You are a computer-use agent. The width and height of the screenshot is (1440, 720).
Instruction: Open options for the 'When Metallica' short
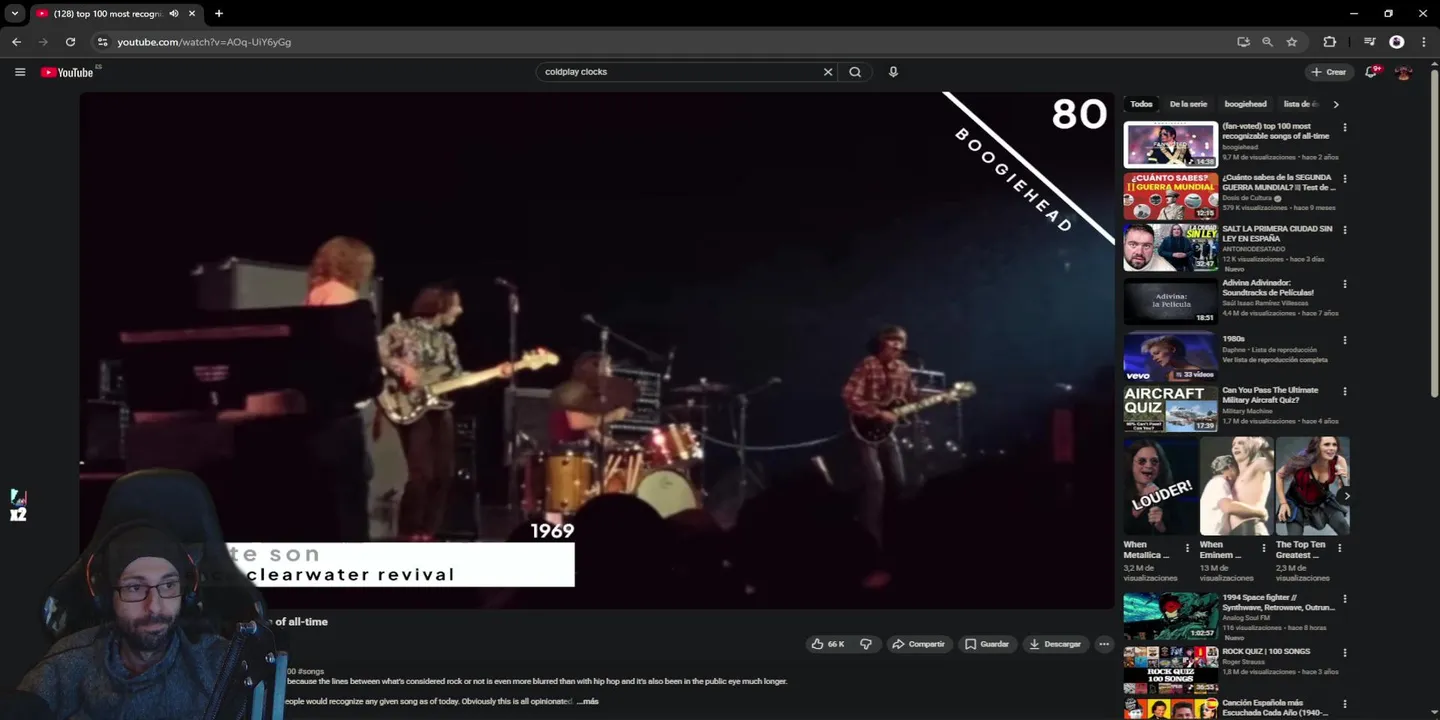tap(1188, 548)
